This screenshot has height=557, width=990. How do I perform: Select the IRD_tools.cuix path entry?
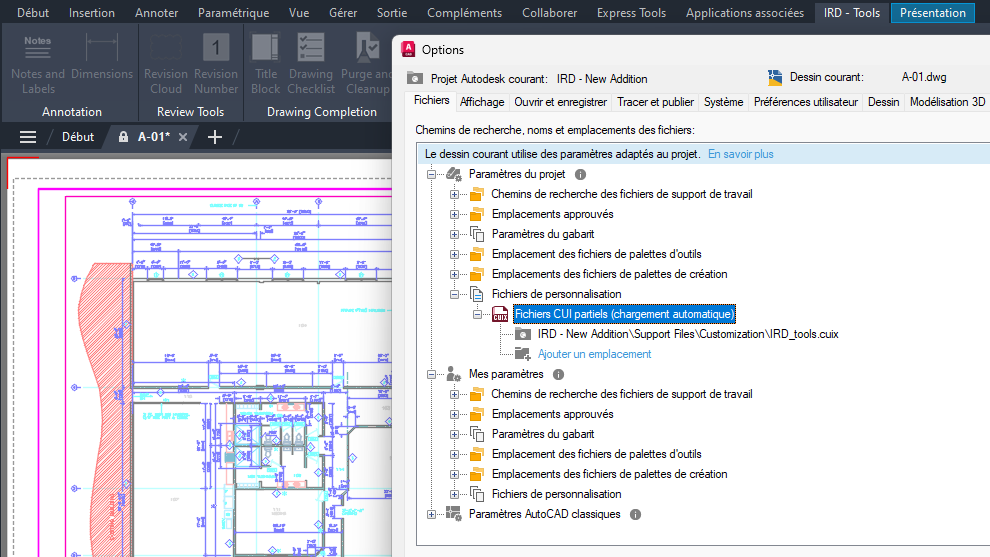pos(688,334)
